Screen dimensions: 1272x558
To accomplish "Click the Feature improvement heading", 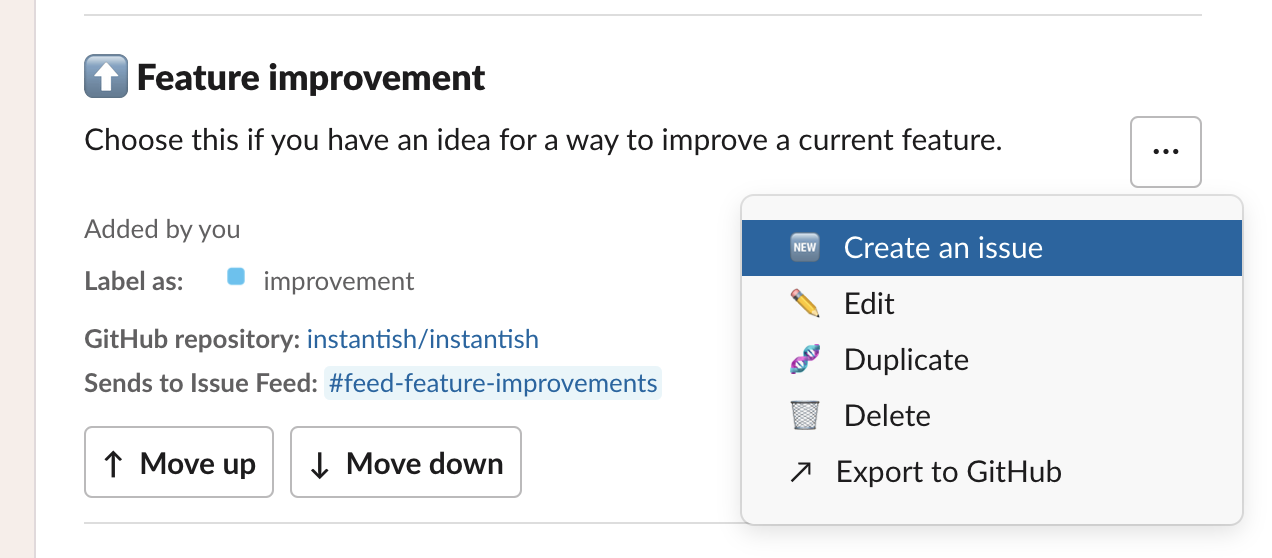I will [x=311, y=77].
